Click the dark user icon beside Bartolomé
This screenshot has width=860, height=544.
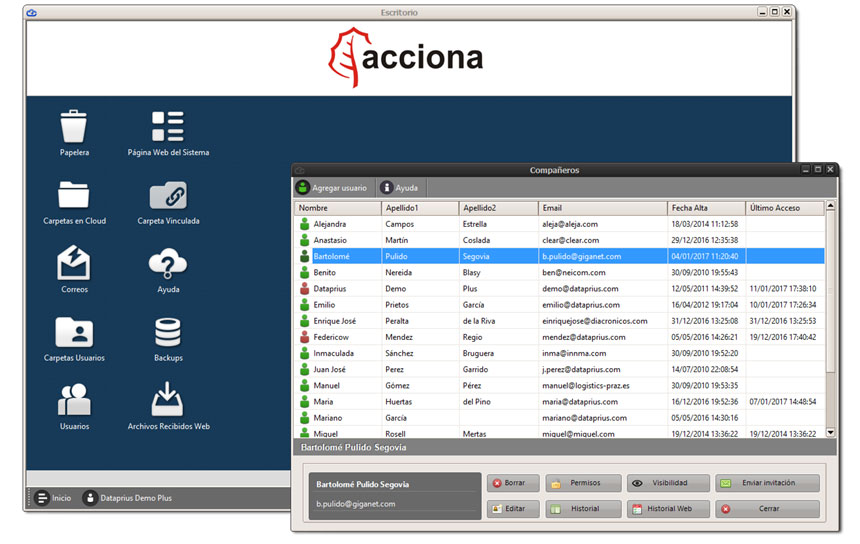click(x=304, y=256)
